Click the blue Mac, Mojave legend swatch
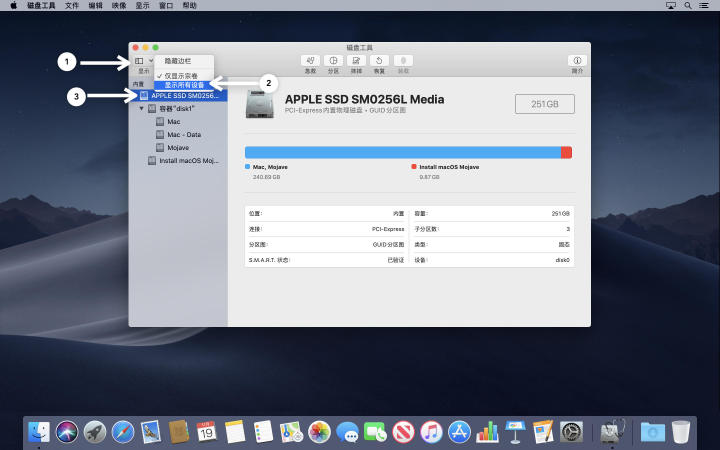The width and height of the screenshot is (720, 450). [x=248, y=167]
